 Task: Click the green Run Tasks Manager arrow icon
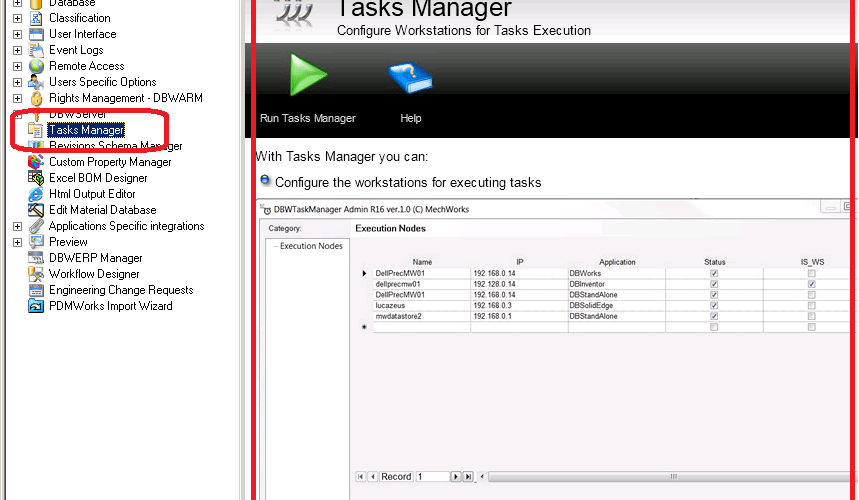click(x=308, y=74)
